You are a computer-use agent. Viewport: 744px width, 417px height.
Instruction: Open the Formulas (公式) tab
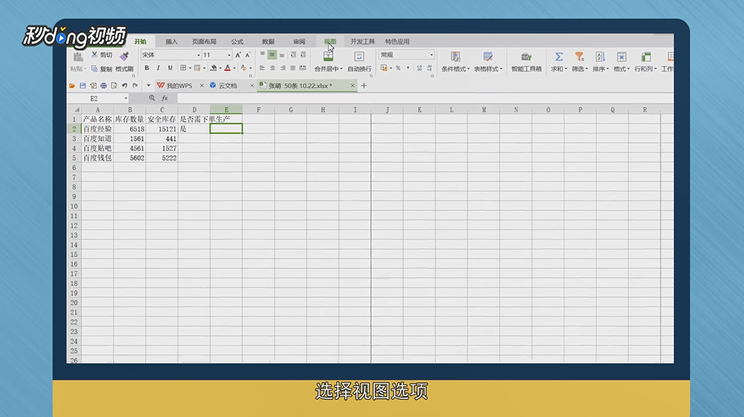[x=237, y=42]
